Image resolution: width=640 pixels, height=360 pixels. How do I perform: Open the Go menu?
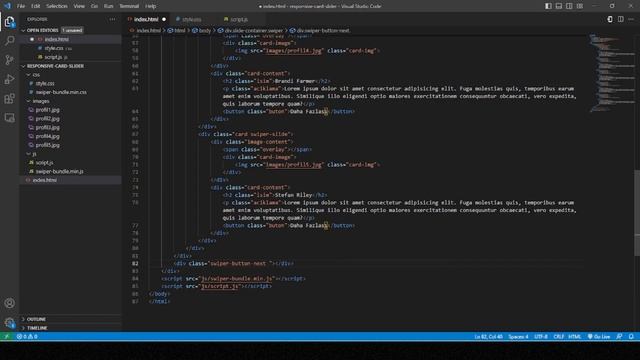(x=94, y=6)
